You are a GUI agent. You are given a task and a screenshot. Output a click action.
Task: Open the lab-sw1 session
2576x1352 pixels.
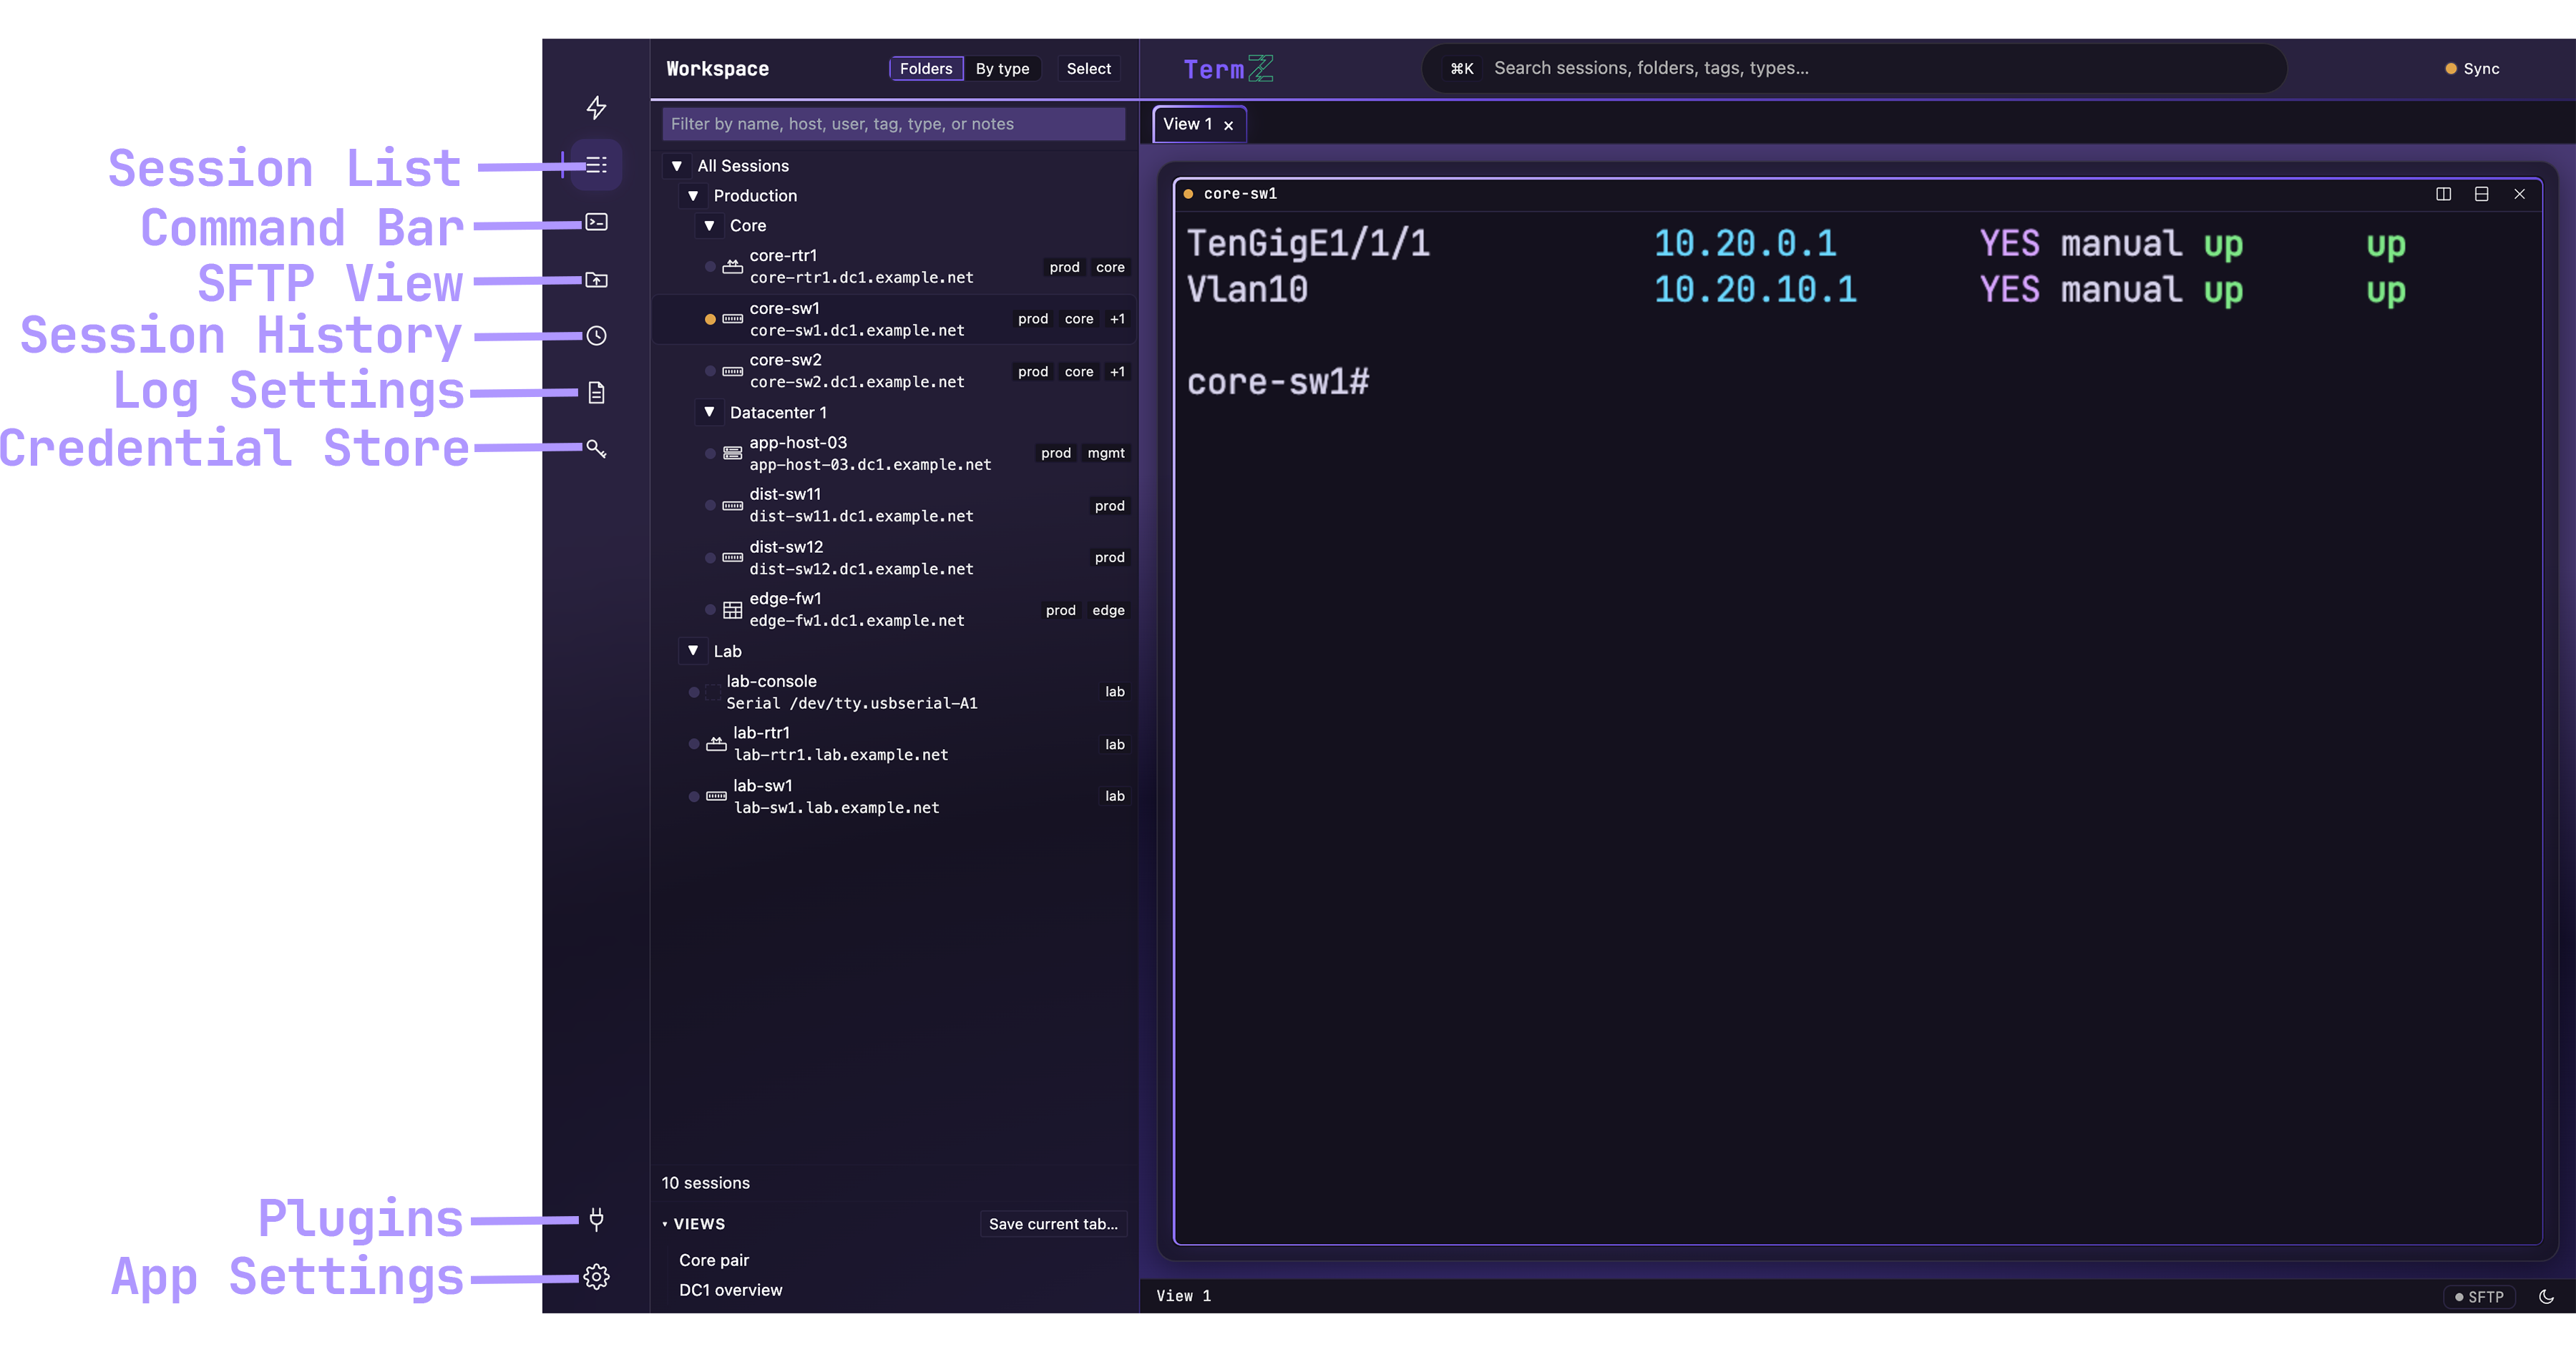[x=894, y=796]
